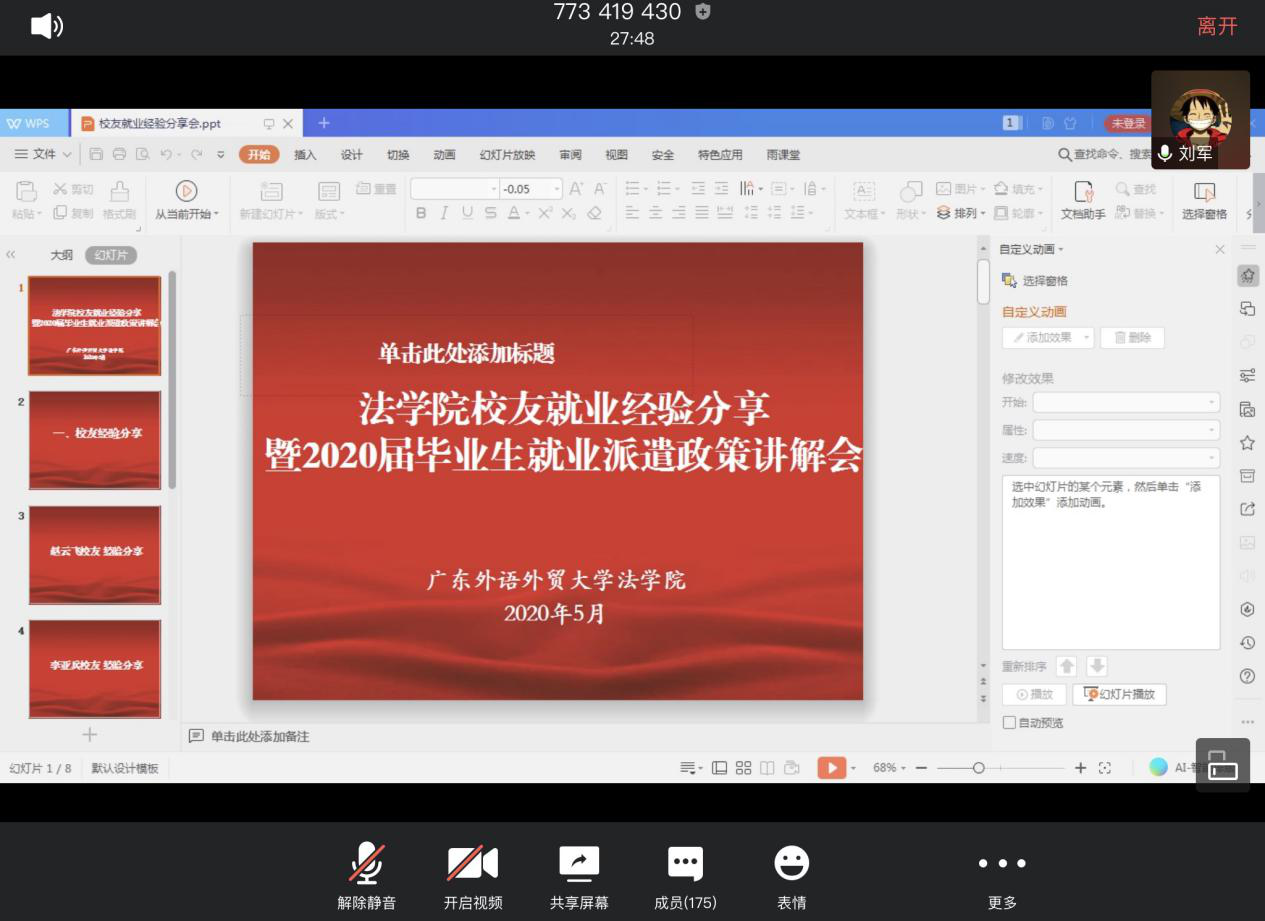Image resolution: width=1265 pixels, height=921 pixels.
Task: Open the More options menu
Action: click(1002, 863)
